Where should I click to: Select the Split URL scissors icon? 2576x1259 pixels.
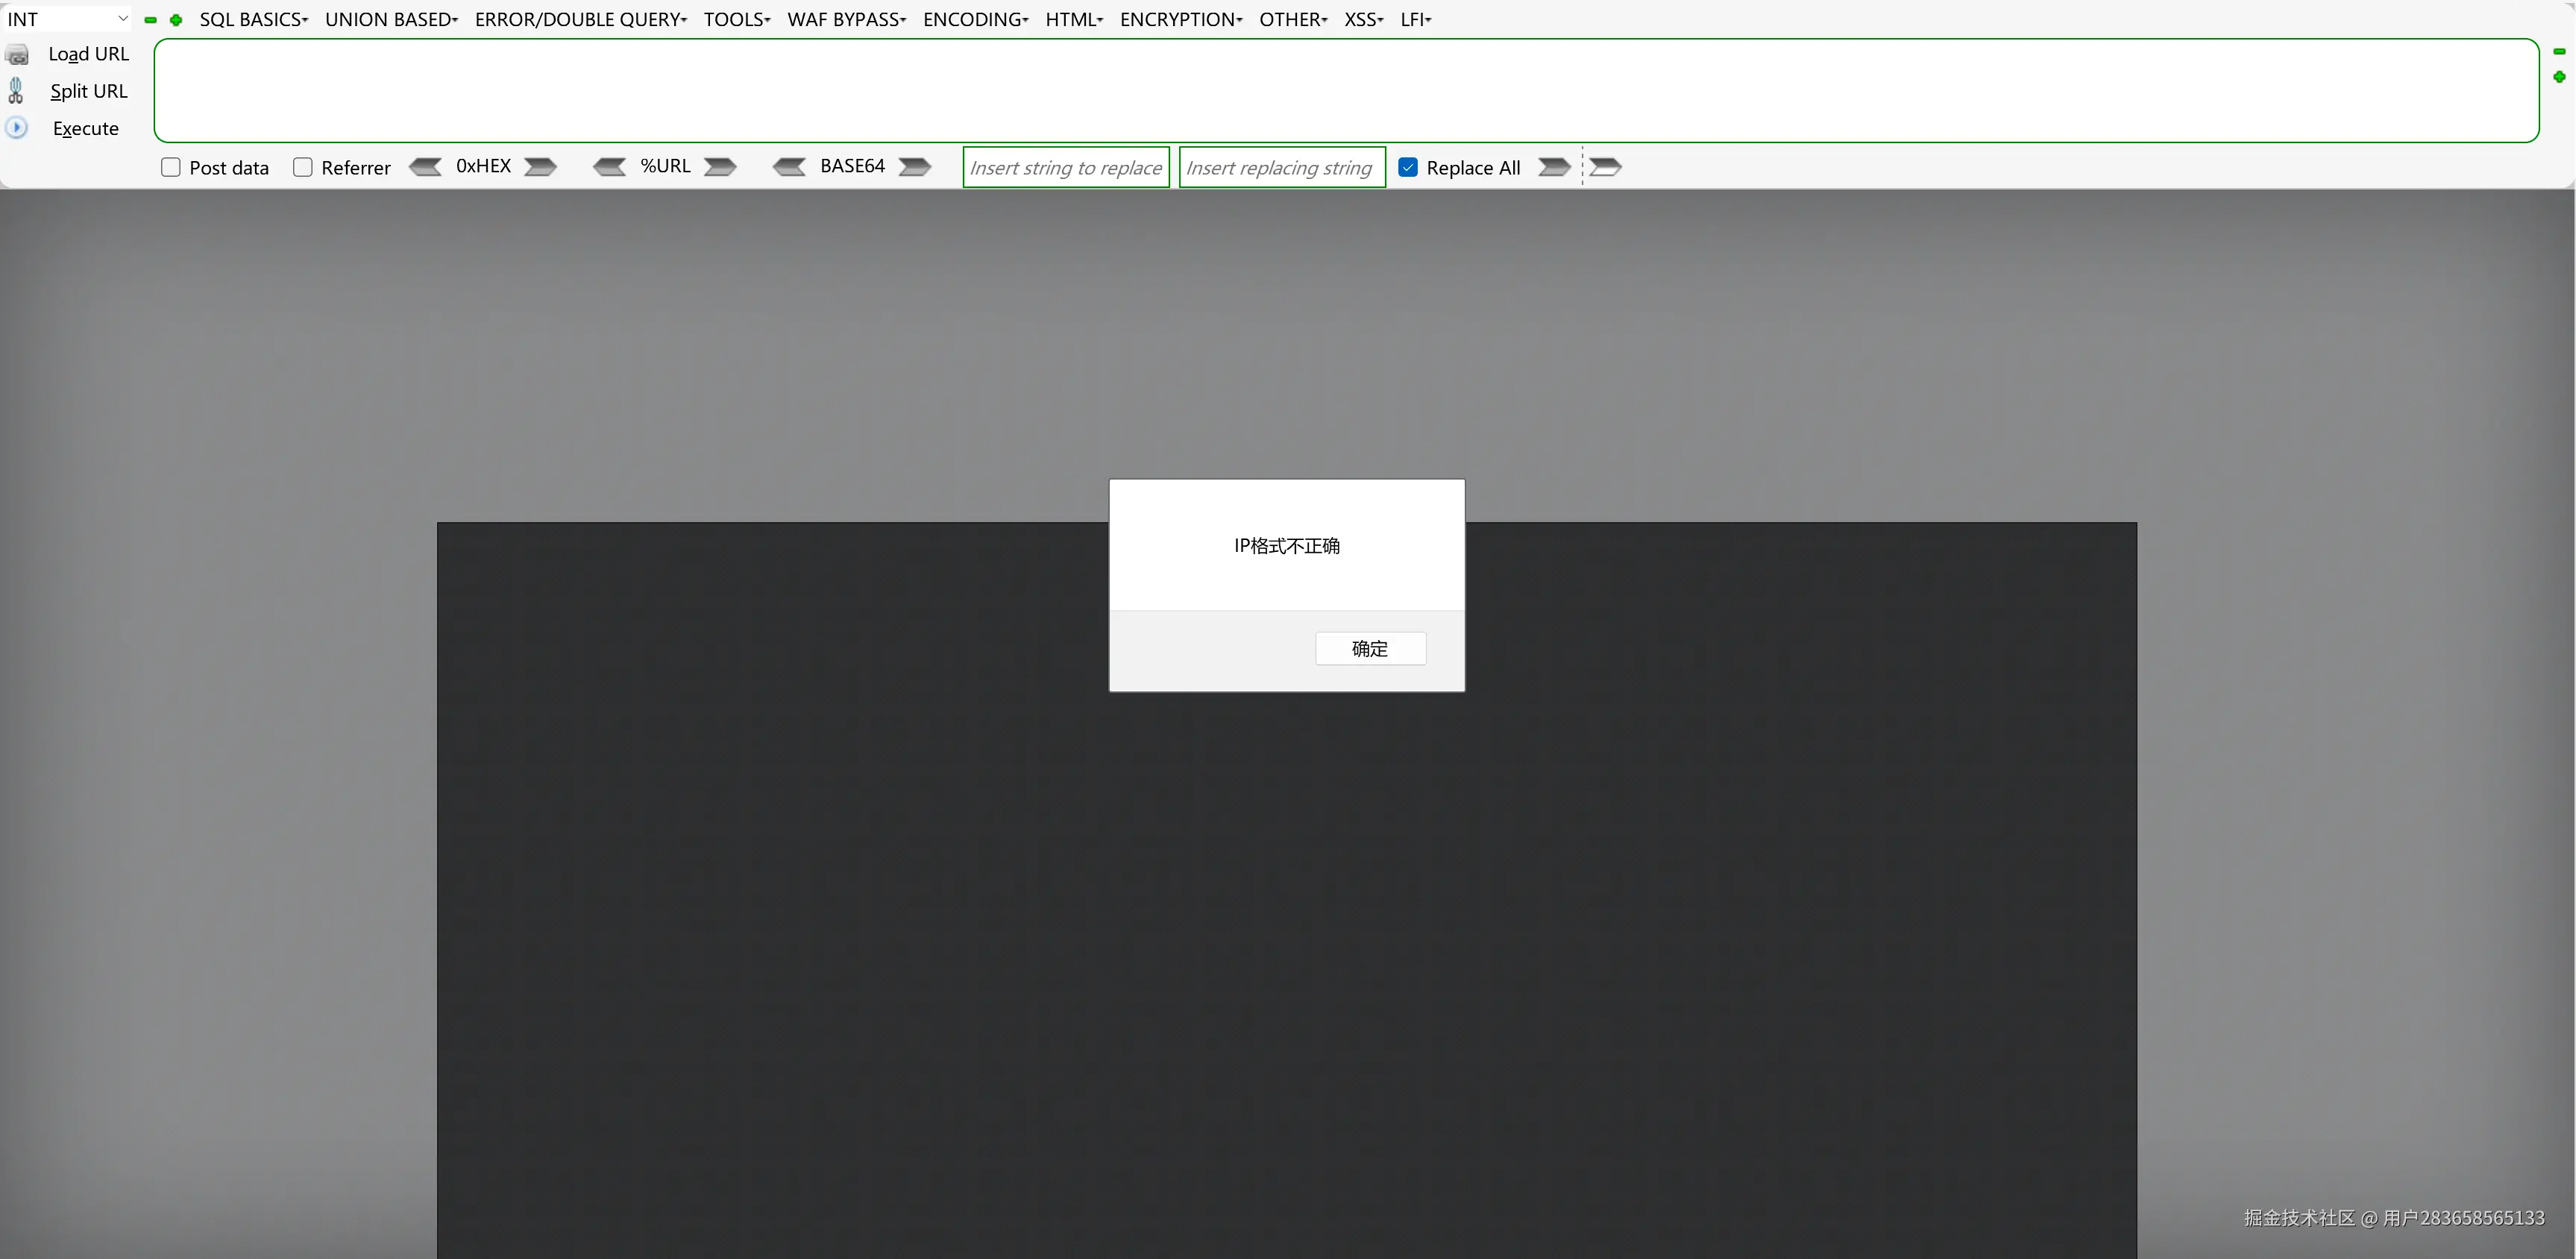[x=16, y=90]
